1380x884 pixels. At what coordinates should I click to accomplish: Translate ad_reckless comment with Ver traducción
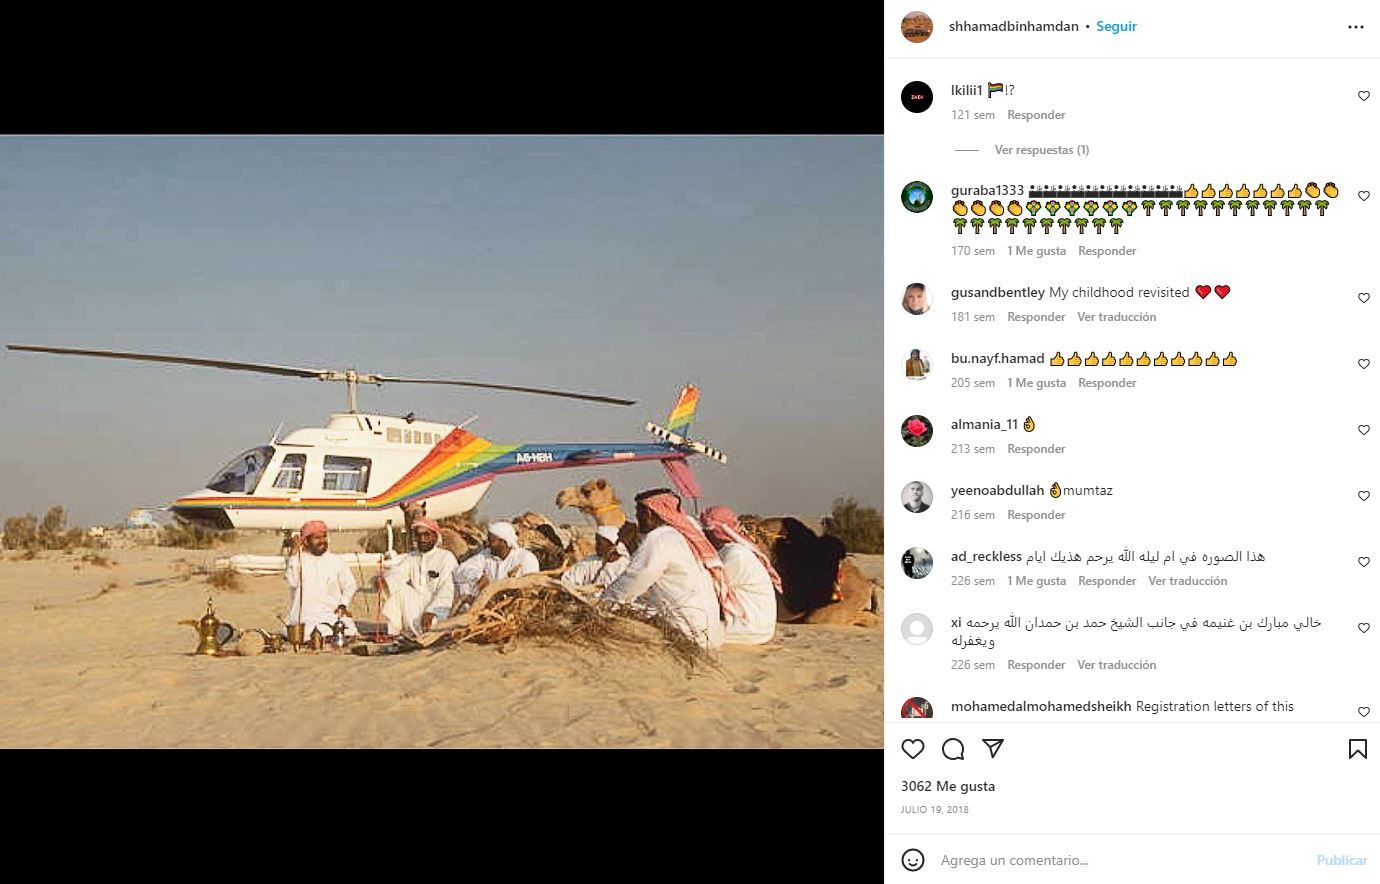click(1187, 581)
